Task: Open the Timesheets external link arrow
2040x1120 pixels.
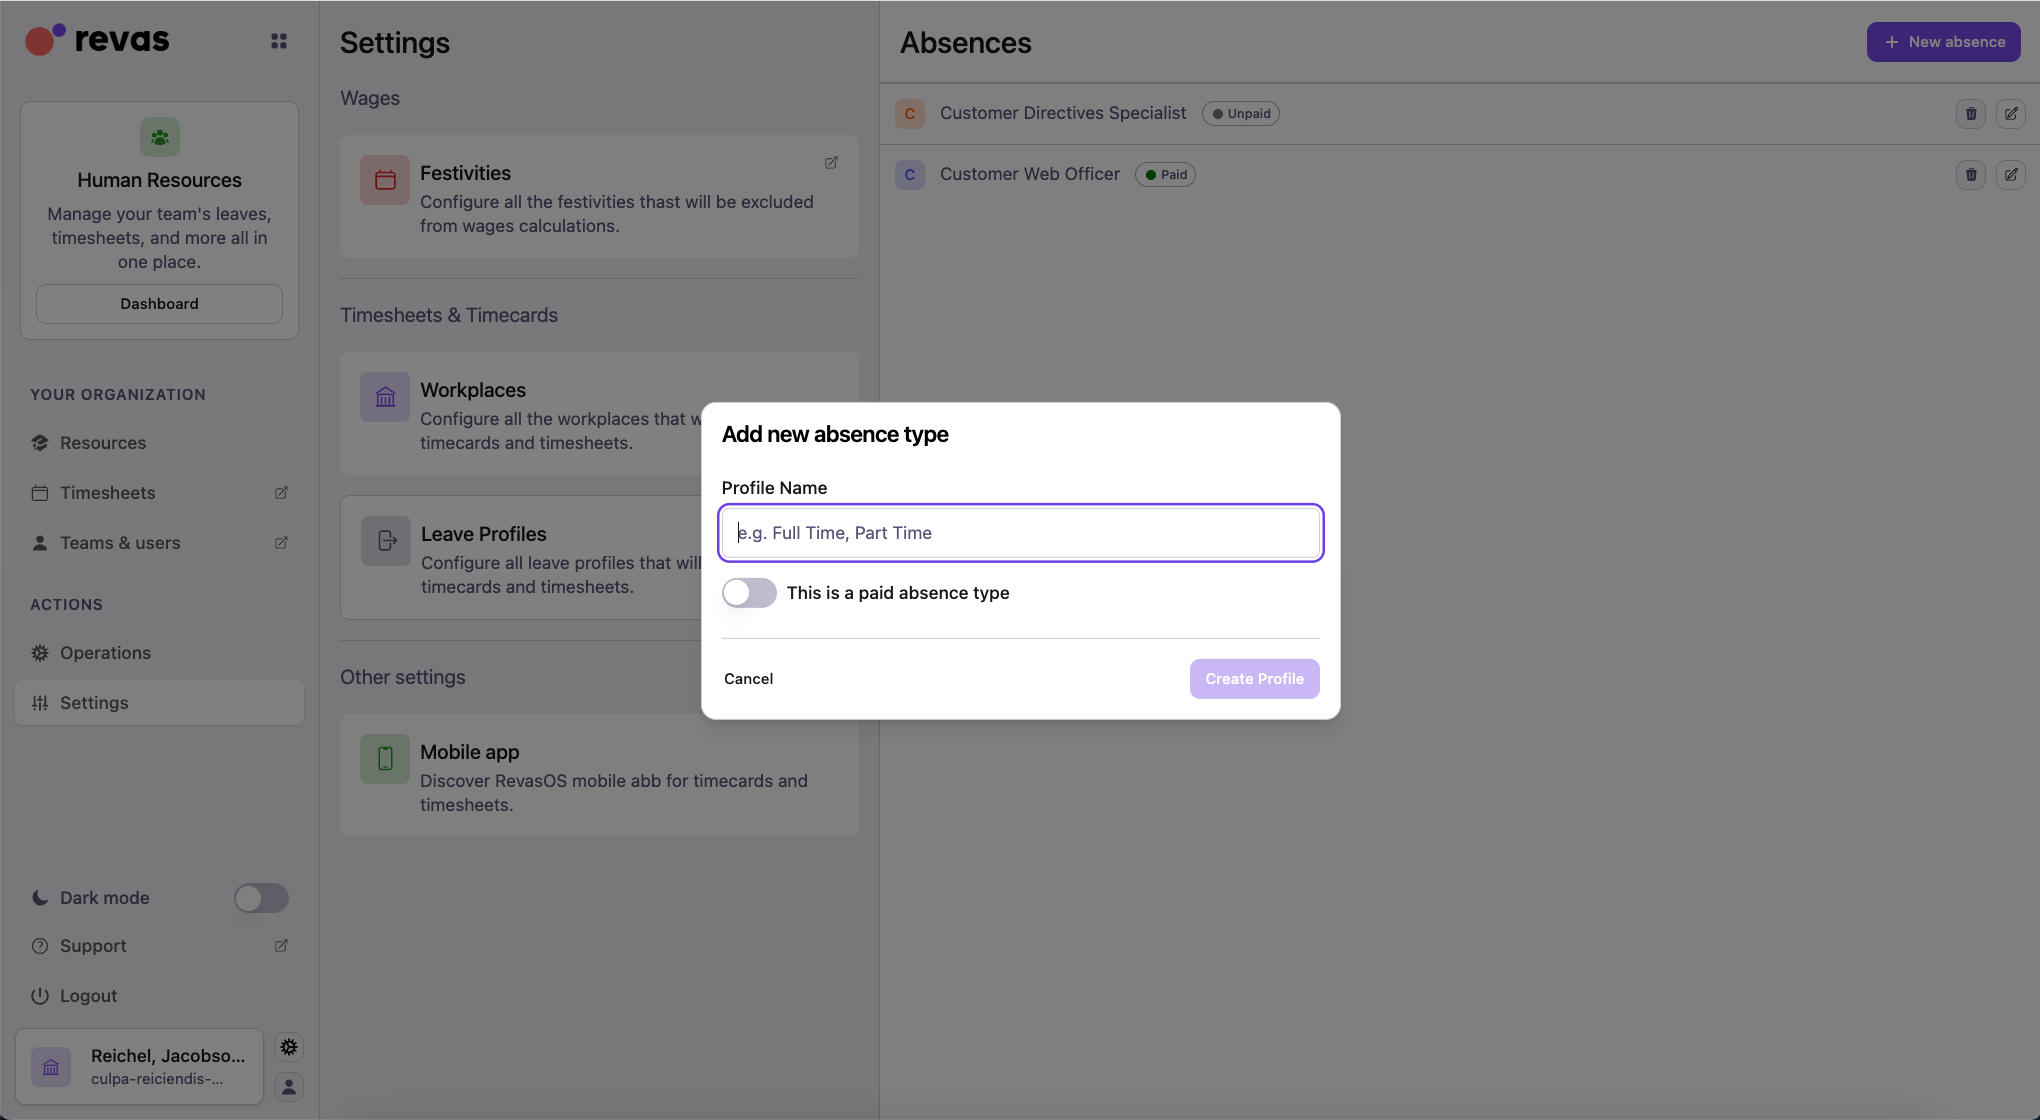Action: [281, 492]
